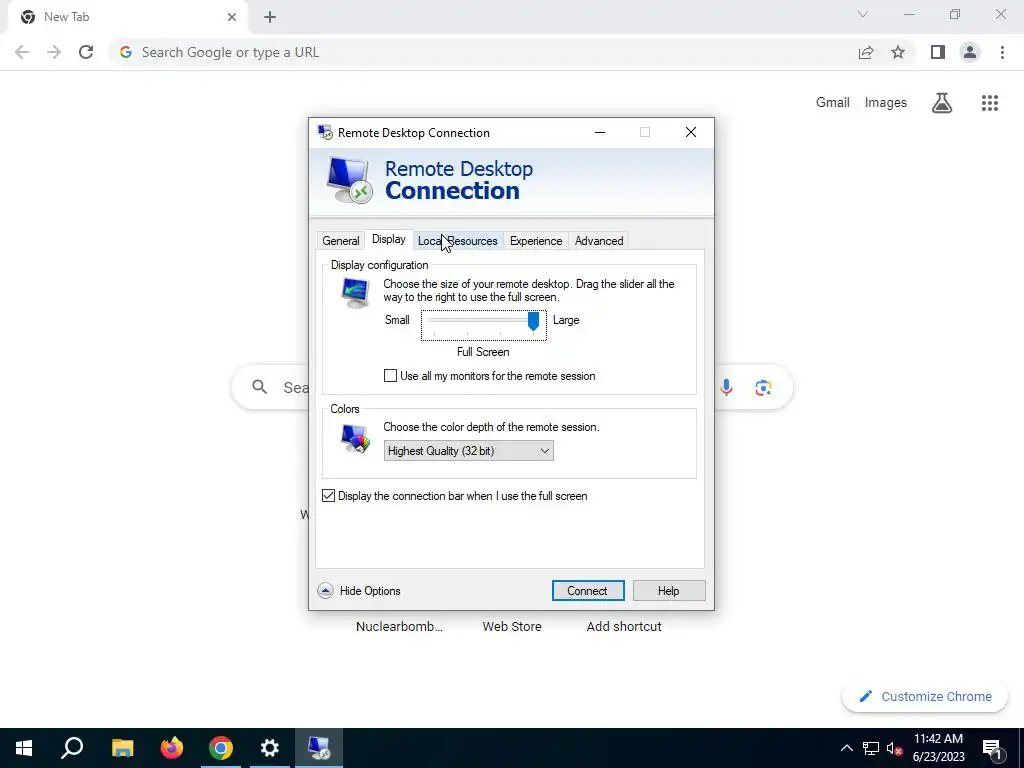Image resolution: width=1024 pixels, height=768 pixels.
Task: Show hidden system tray icons
Action: (846, 748)
